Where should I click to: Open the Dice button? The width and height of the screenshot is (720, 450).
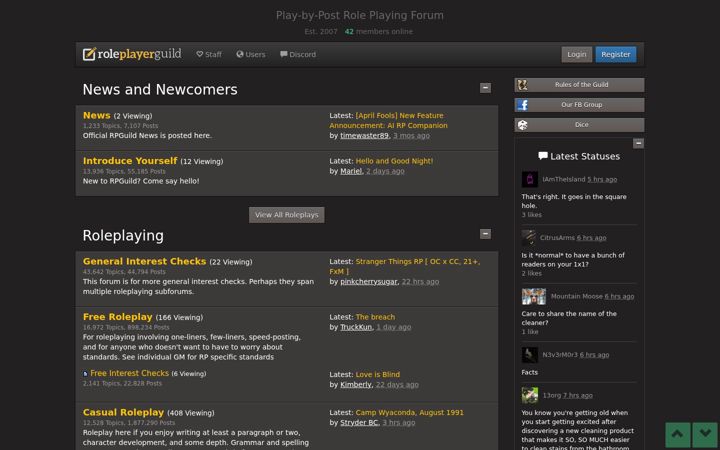coord(579,125)
